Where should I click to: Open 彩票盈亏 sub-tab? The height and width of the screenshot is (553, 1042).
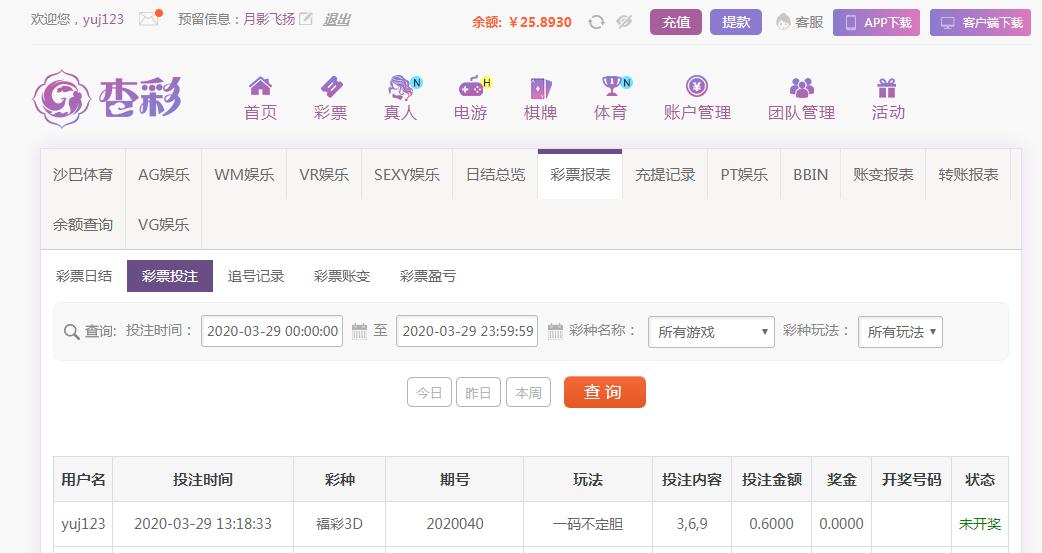click(x=427, y=276)
